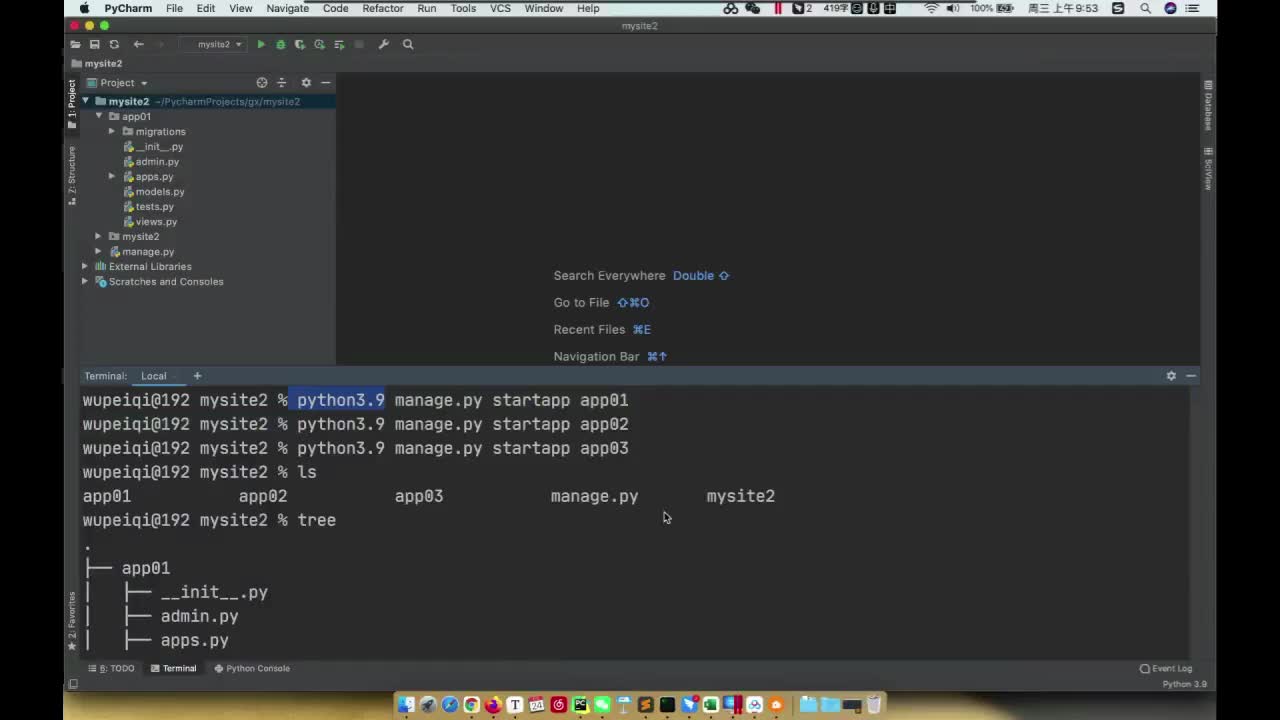Click the Profile run icon
The width and height of the screenshot is (1280, 720).
[x=319, y=44]
